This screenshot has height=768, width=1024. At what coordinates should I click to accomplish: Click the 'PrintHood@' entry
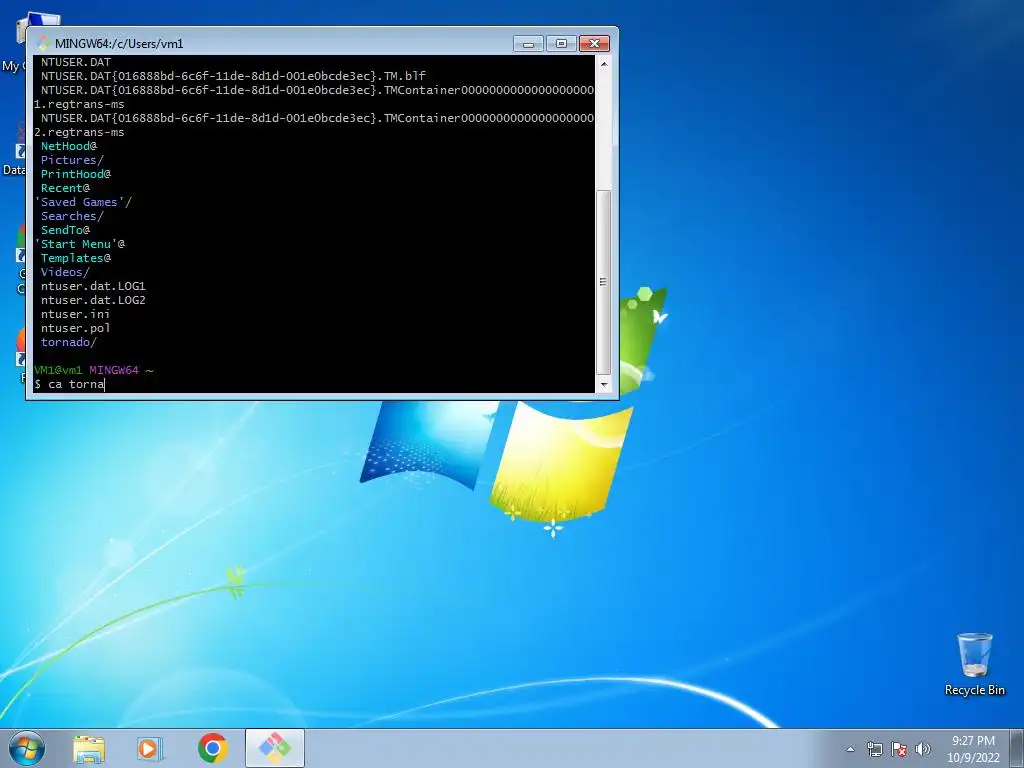click(76, 174)
